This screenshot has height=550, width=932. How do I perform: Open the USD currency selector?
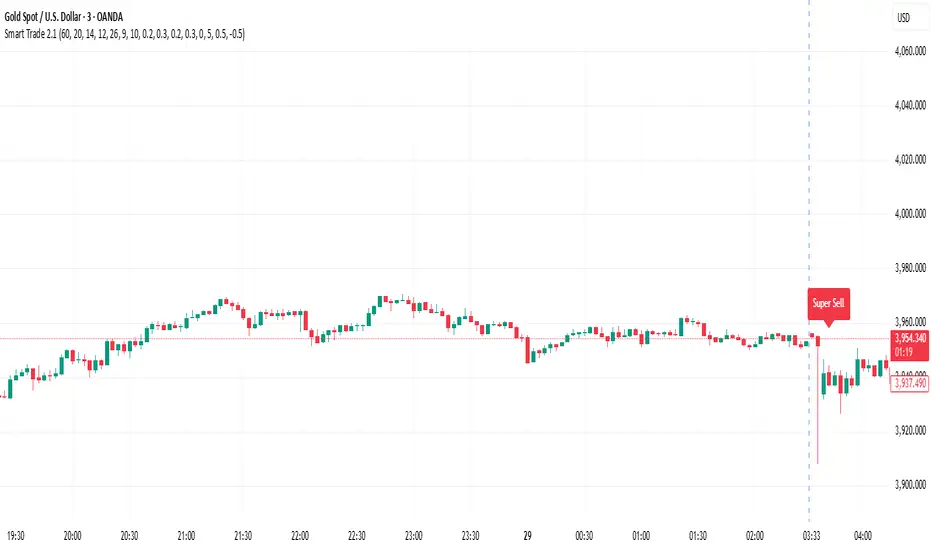click(x=903, y=18)
